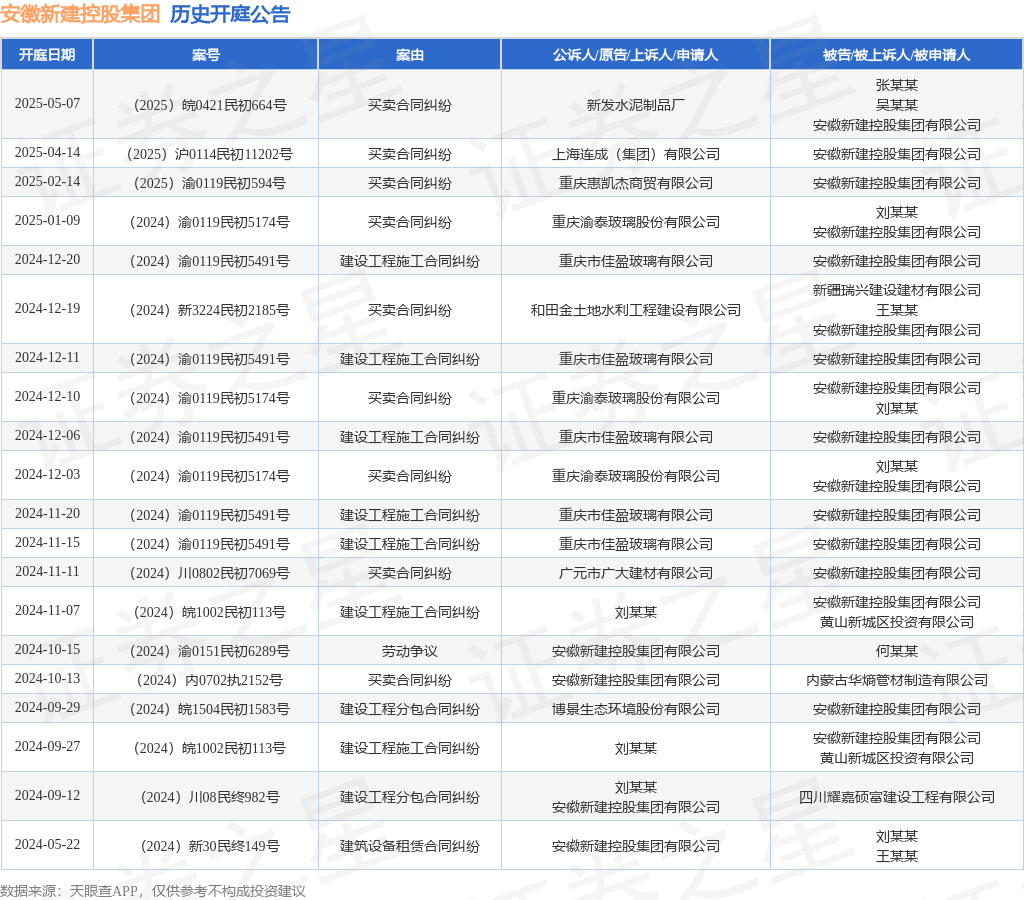Click date cell 2024-05-22
The image size is (1024, 900).
(x=47, y=844)
